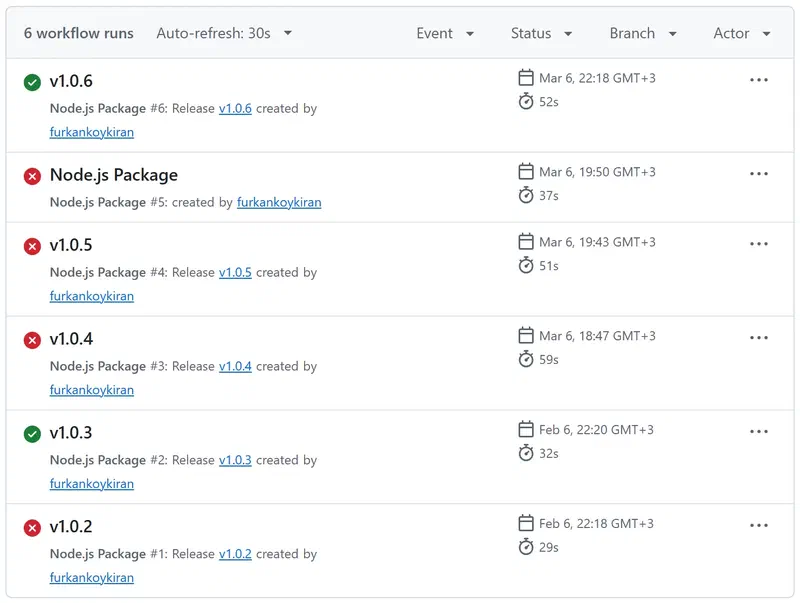Click the '6 workflow runs' heading text

point(79,33)
